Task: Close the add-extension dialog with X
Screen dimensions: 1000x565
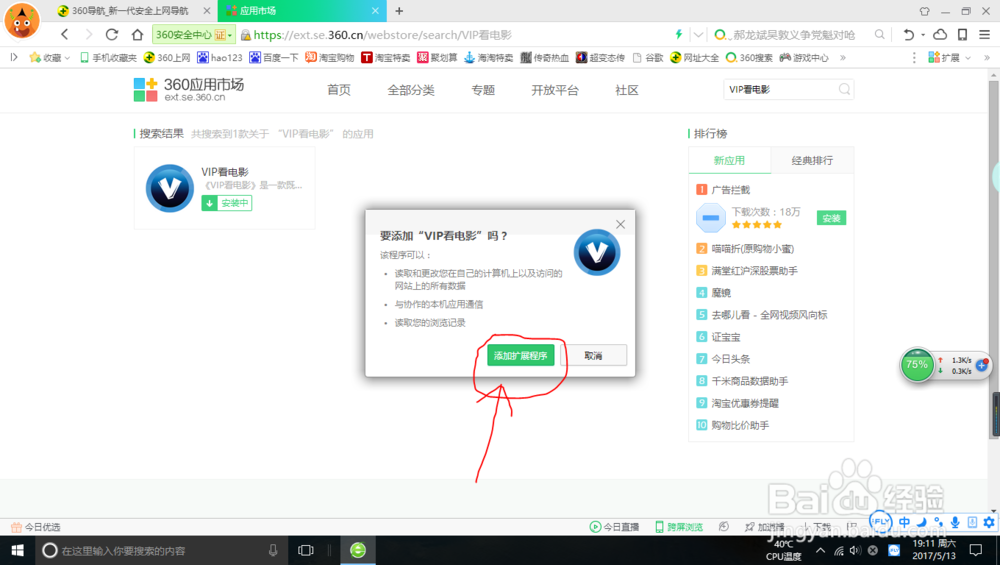Action: pyautogui.click(x=621, y=224)
